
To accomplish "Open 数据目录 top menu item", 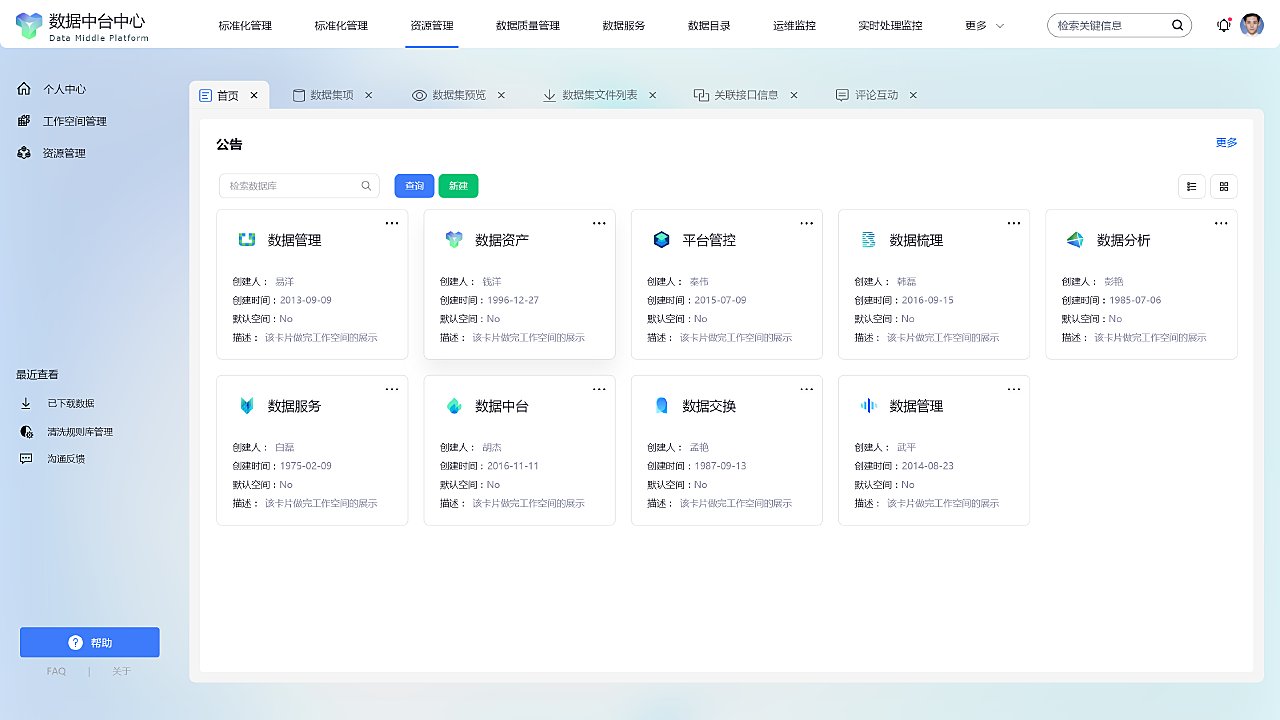I will click(x=709, y=26).
